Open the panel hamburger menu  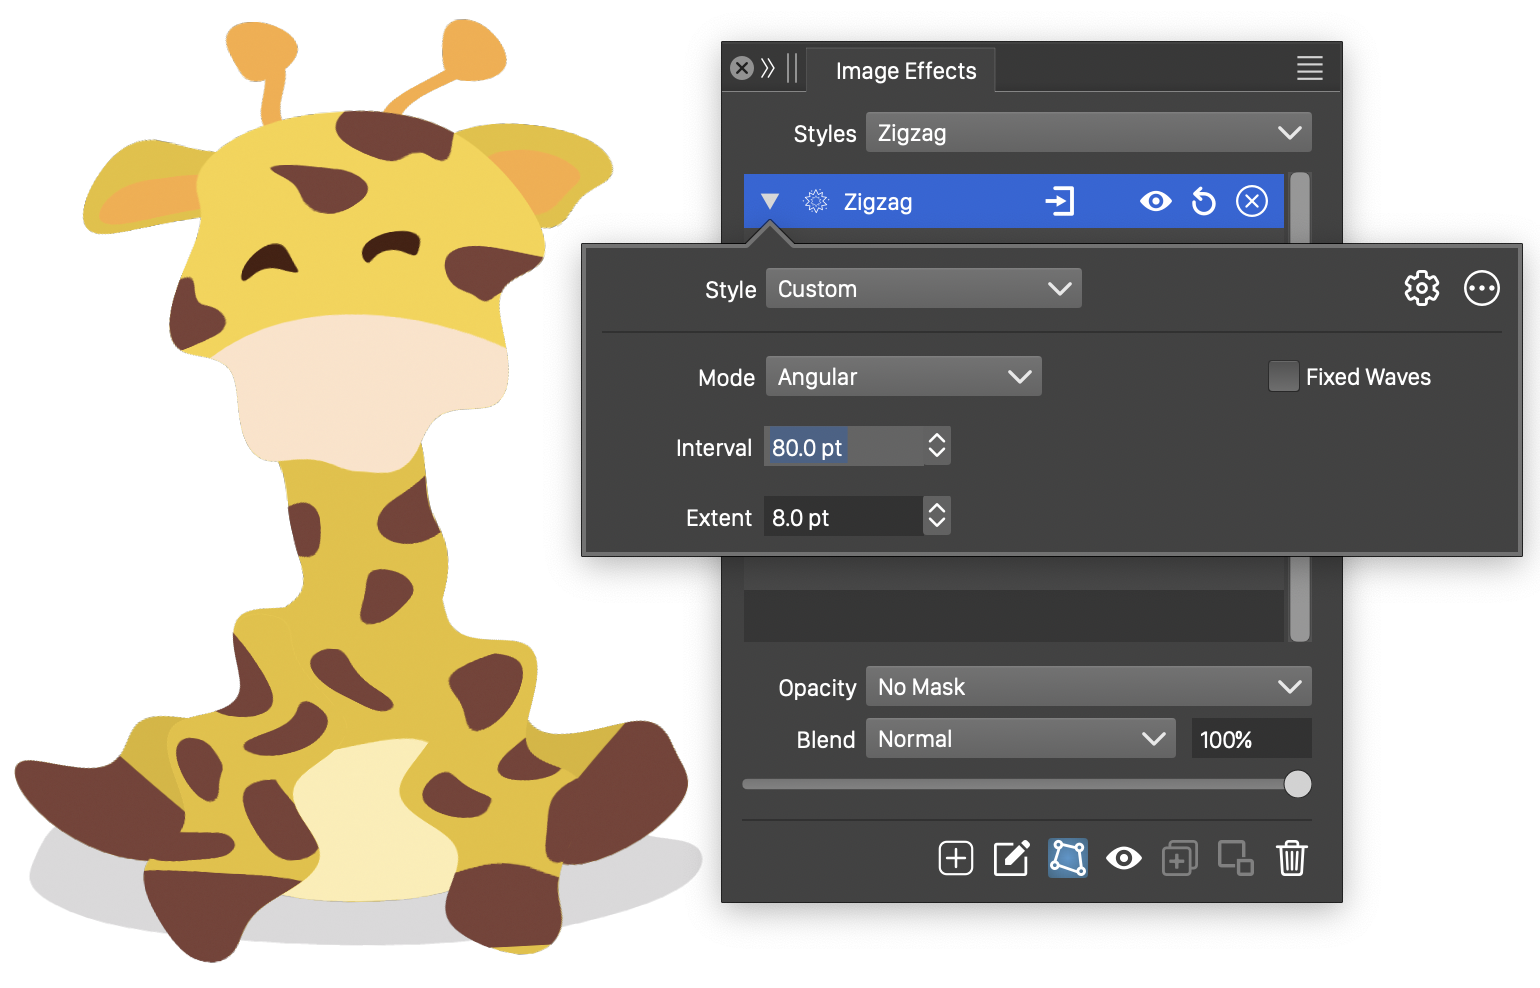coord(1309,68)
